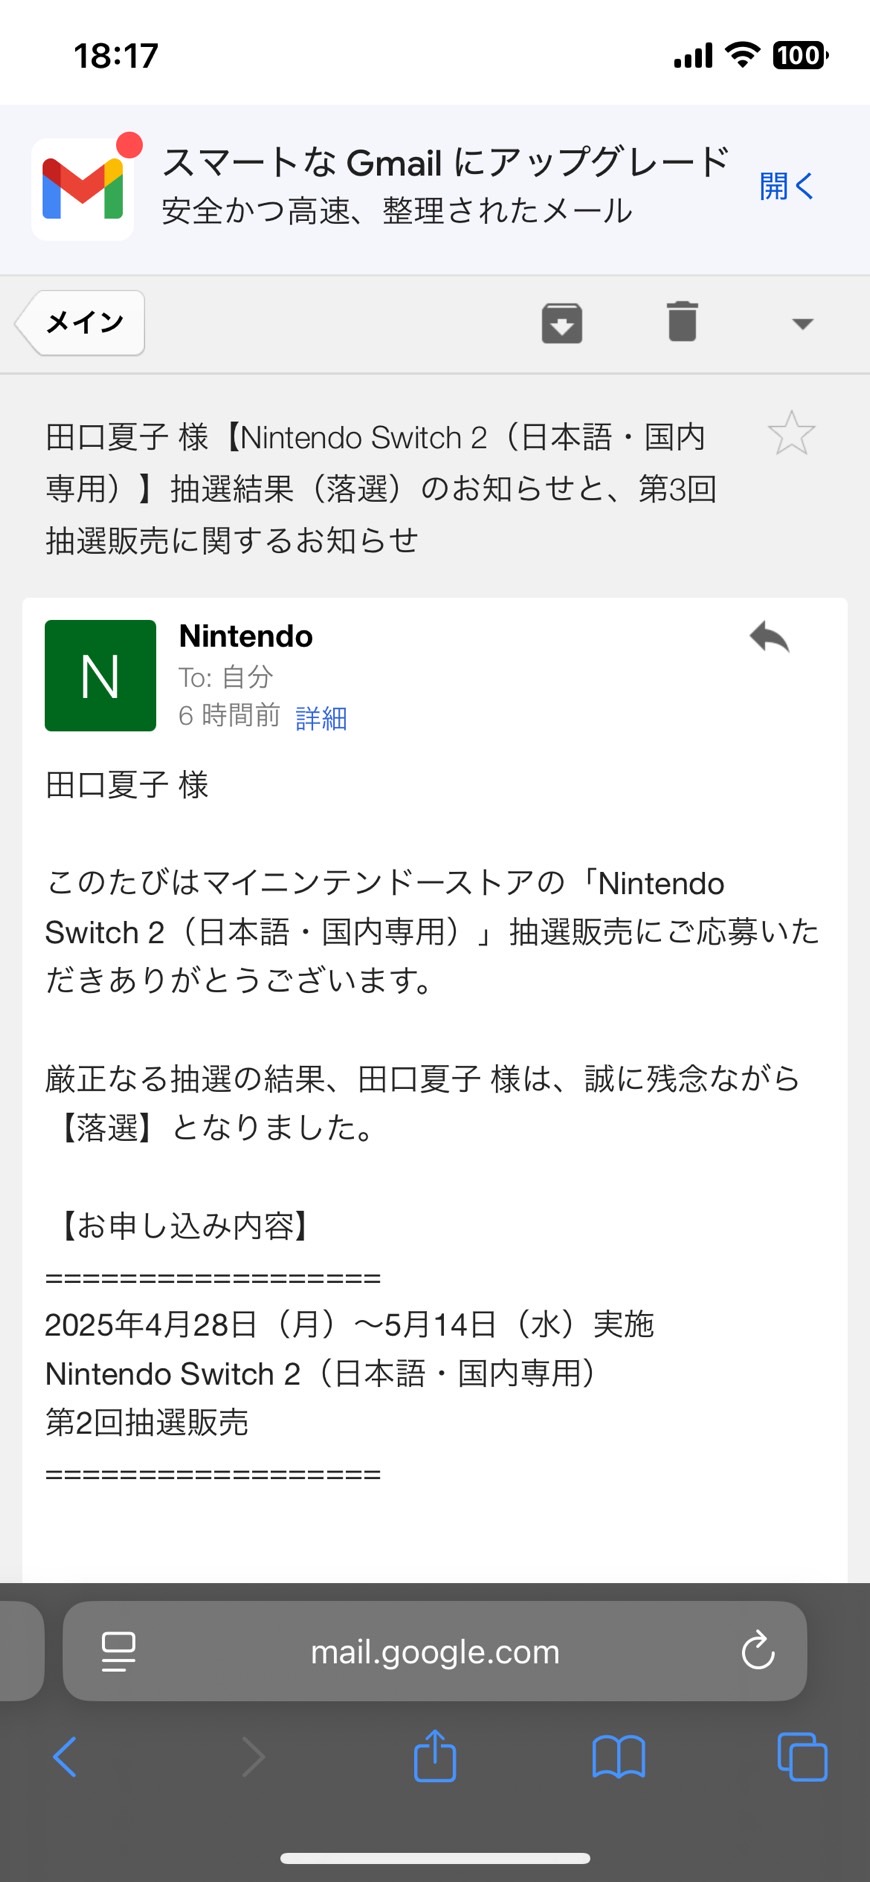Viewport: 870px width, 1882px height.
Task: Go back to the メイン inbox
Action: click(80, 322)
